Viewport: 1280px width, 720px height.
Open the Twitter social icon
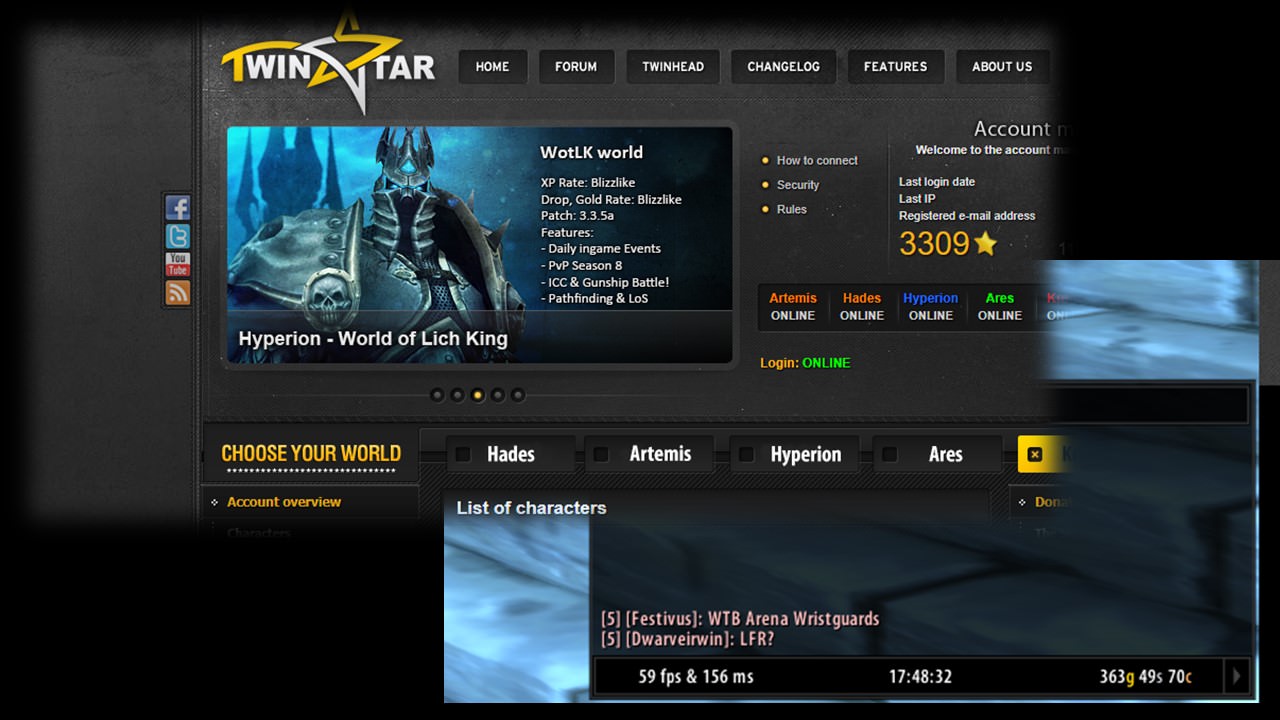[x=177, y=236]
